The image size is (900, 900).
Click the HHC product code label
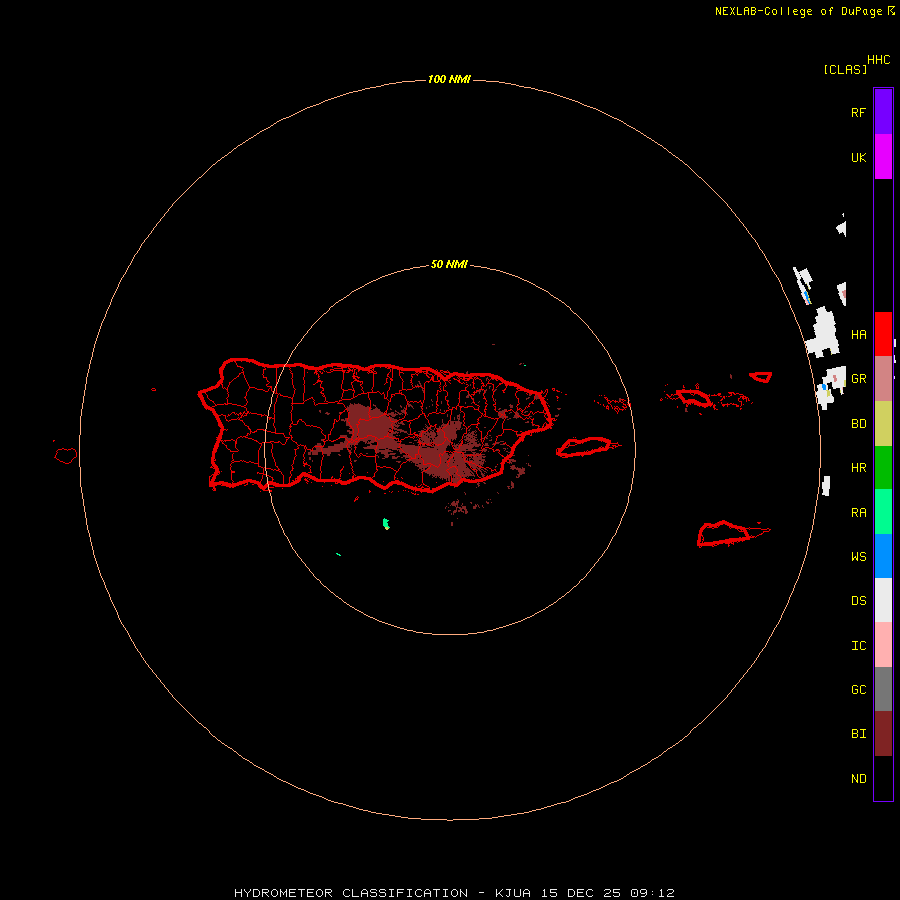click(878, 60)
